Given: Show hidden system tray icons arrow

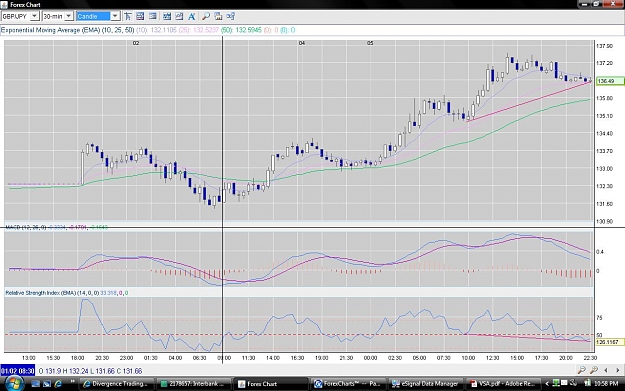Looking at the screenshot, I should 547,383.
